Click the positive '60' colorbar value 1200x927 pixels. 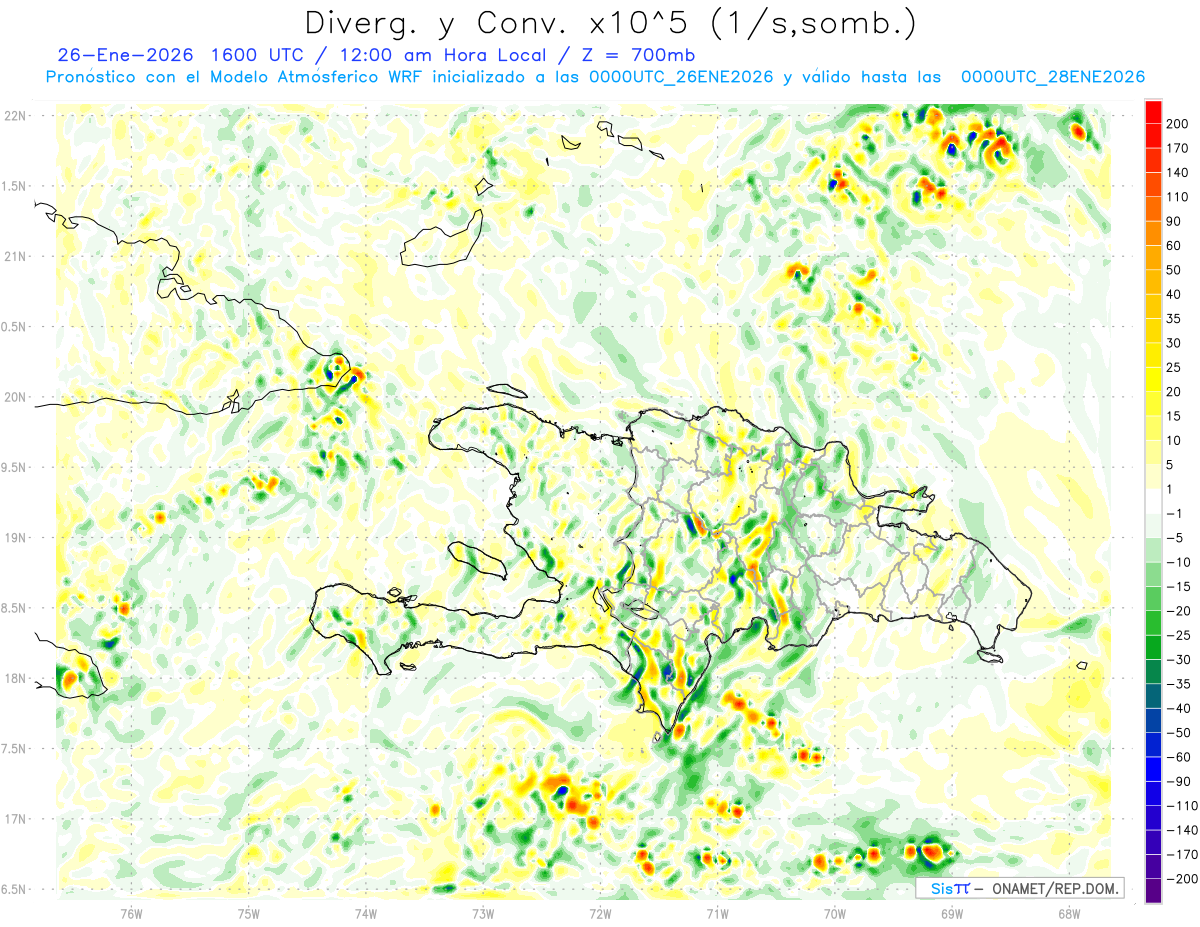coord(1175,245)
